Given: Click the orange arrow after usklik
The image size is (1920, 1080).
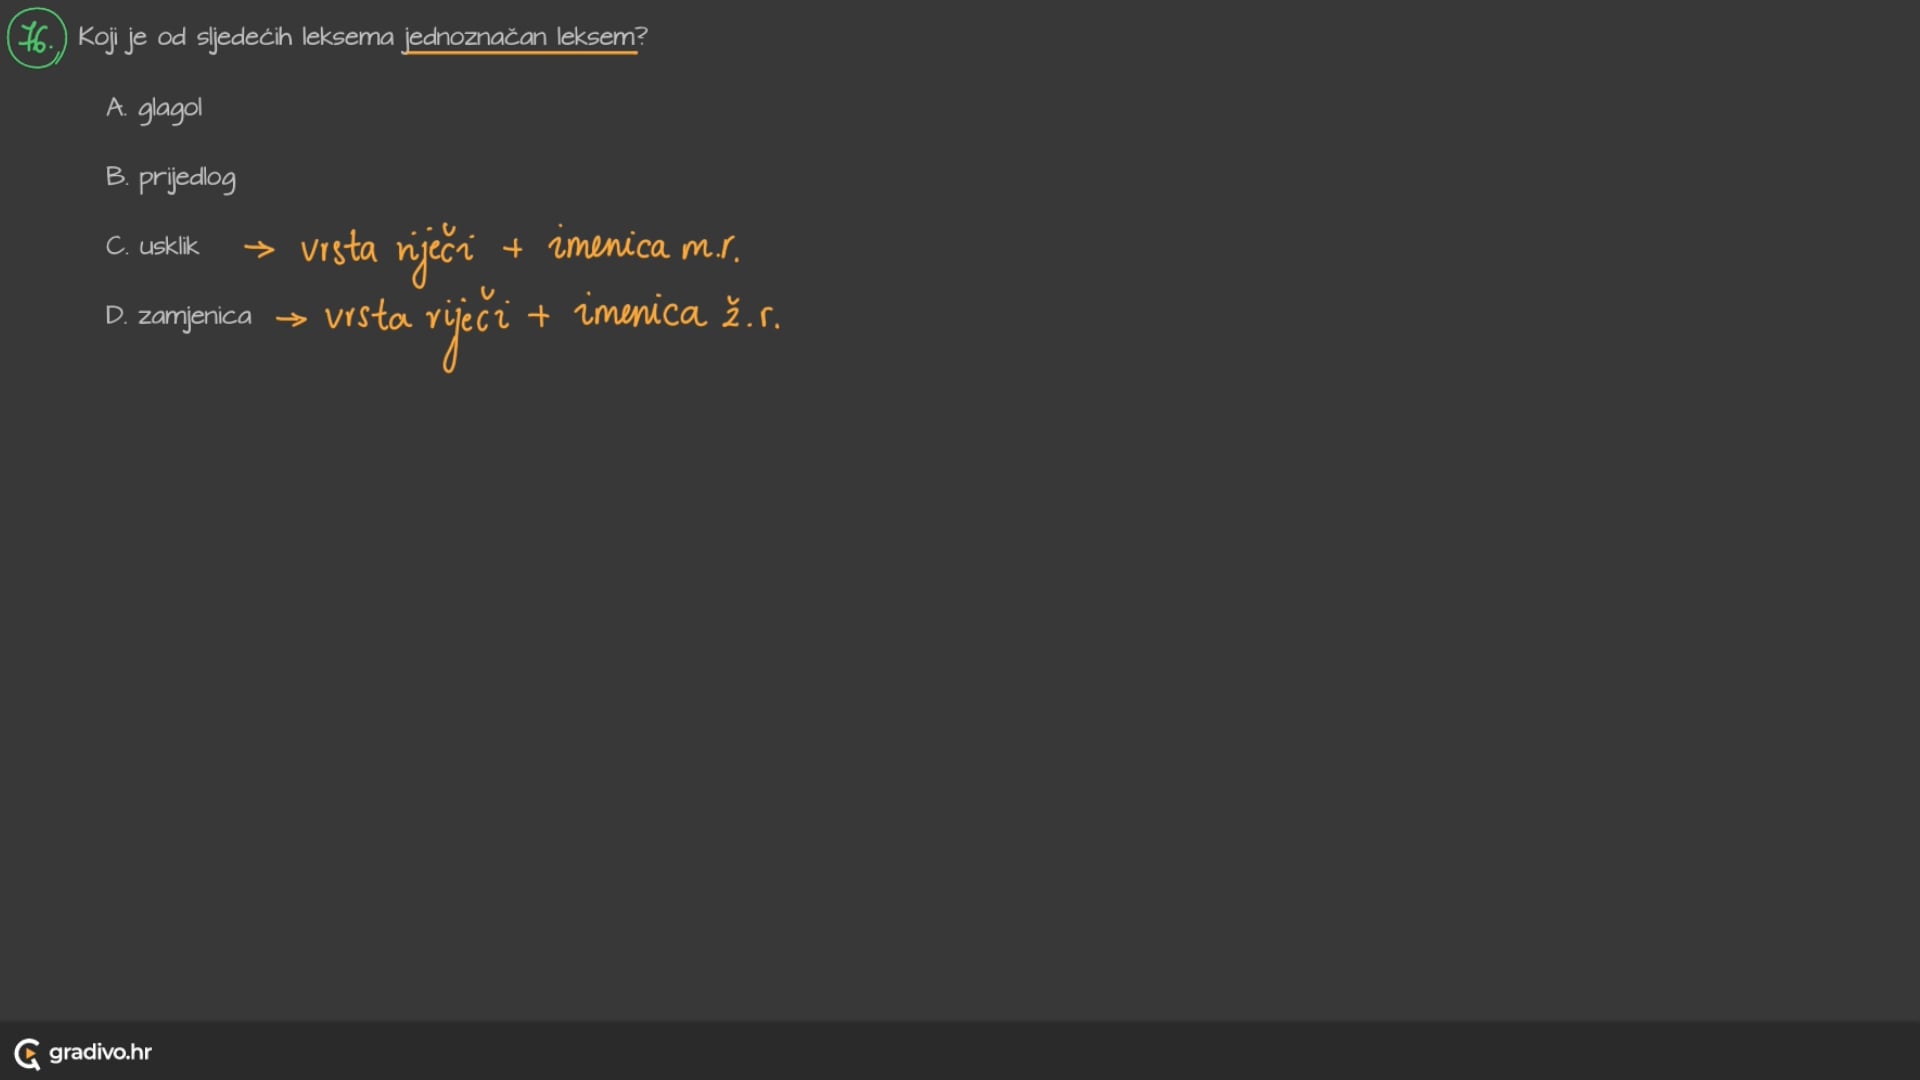Looking at the screenshot, I should pos(259,248).
